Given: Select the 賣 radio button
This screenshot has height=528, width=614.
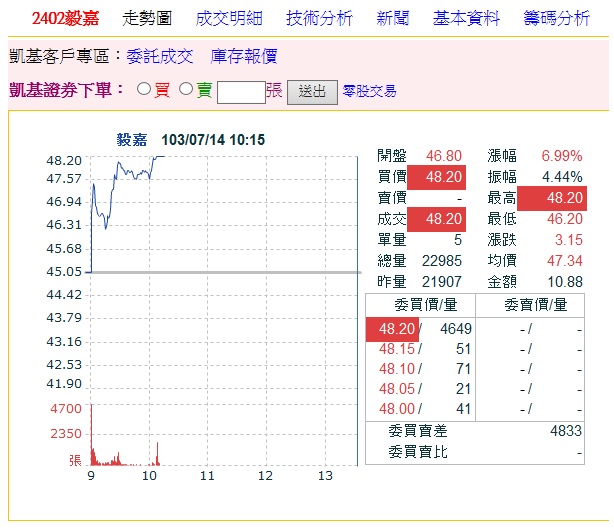Looking at the screenshot, I should 186,89.
